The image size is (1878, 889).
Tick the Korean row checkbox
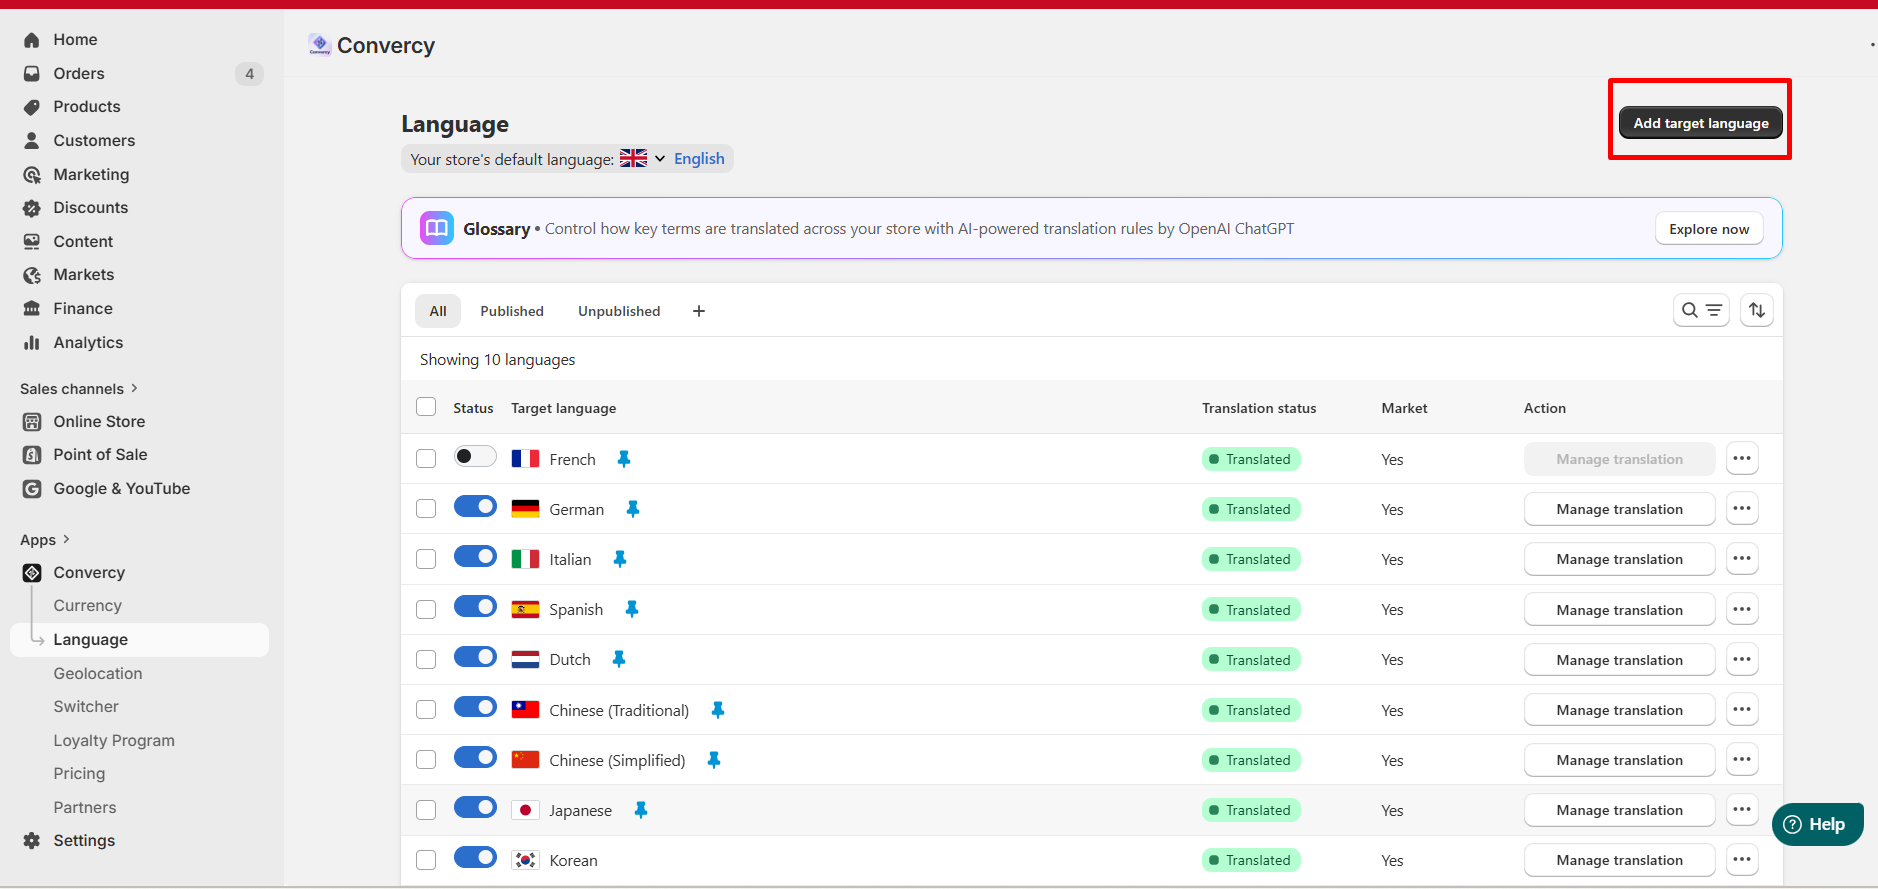(x=426, y=860)
